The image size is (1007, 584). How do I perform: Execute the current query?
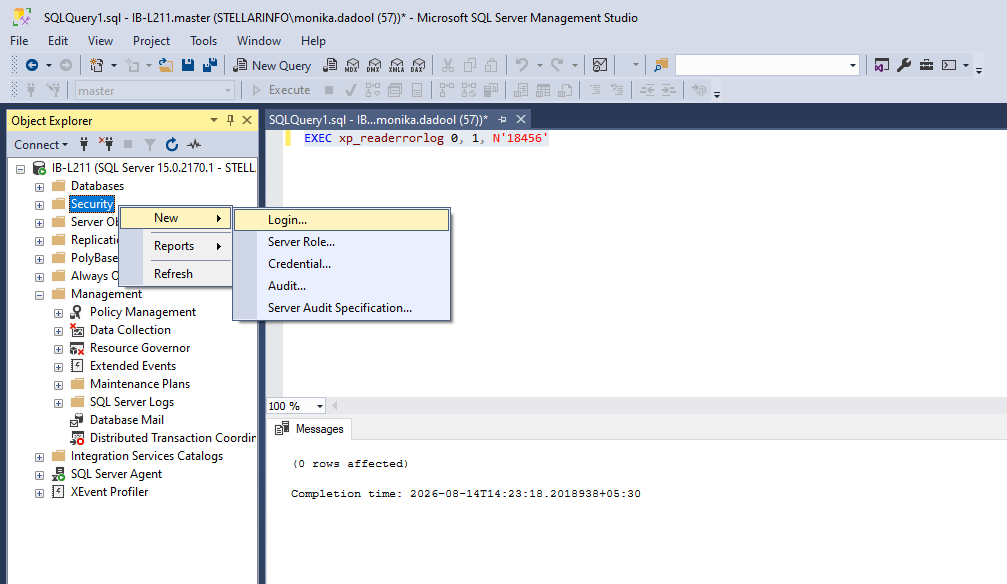(281, 90)
